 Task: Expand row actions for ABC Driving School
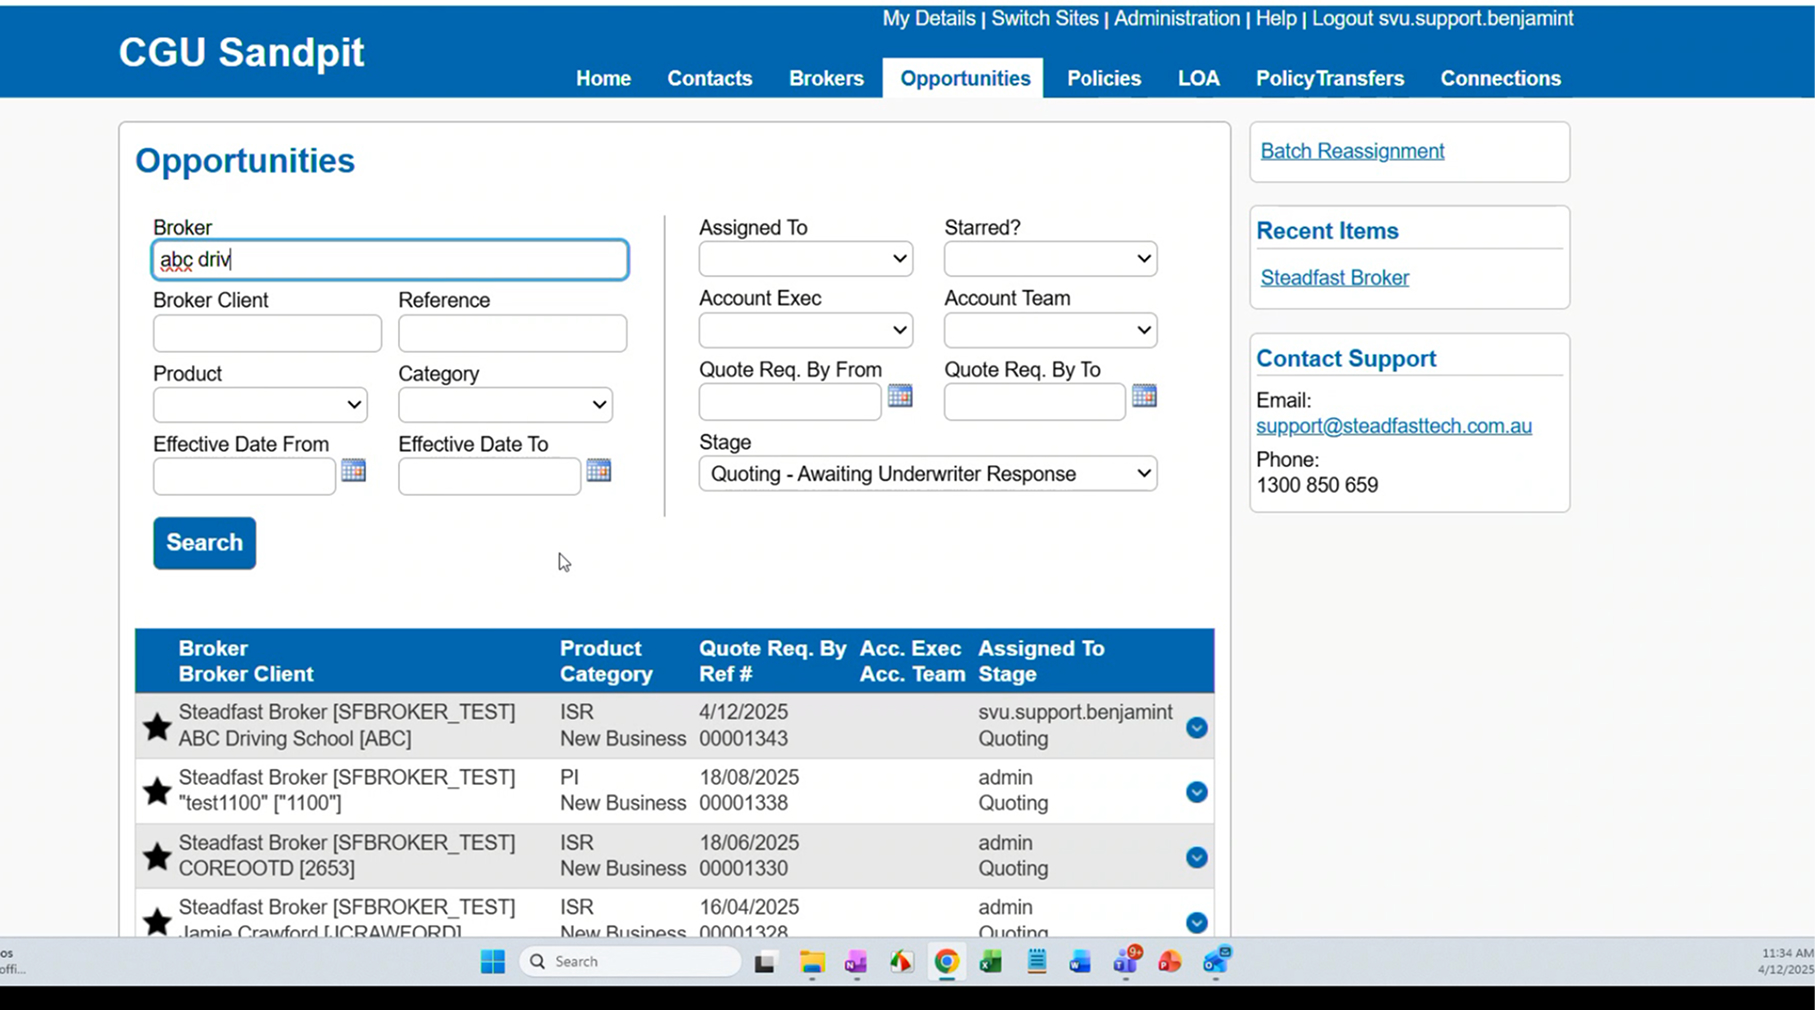(1196, 727)
